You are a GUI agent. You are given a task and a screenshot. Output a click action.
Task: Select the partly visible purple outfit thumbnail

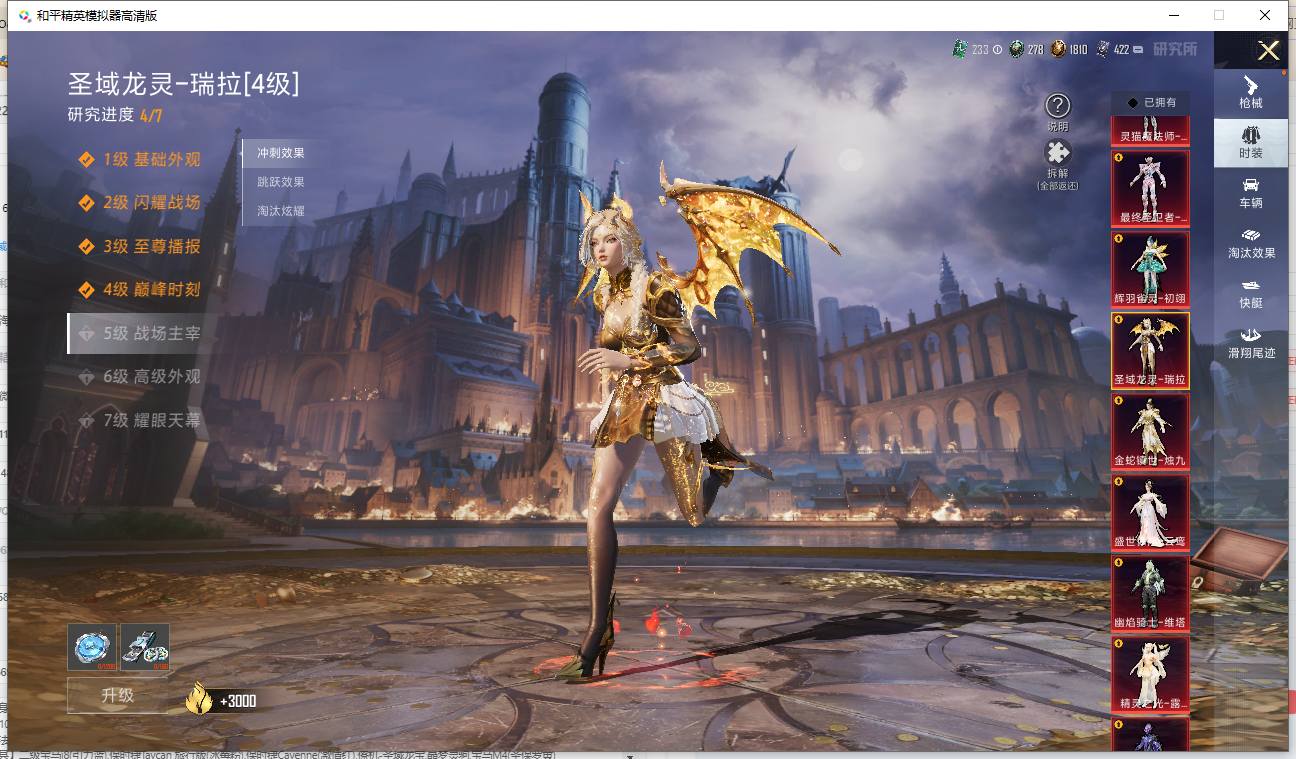[1151, 733]
